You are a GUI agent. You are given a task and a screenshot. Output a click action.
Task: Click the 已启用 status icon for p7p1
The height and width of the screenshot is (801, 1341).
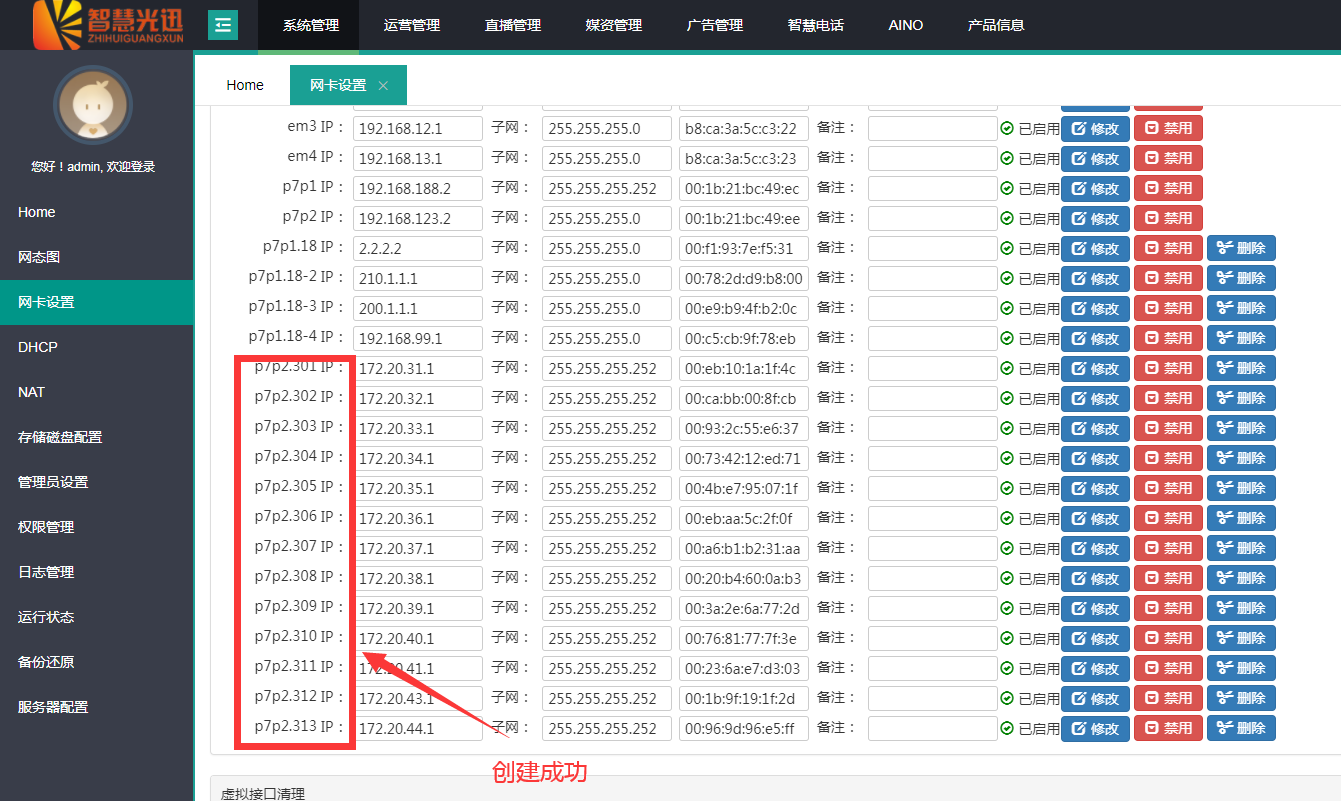1007,189
